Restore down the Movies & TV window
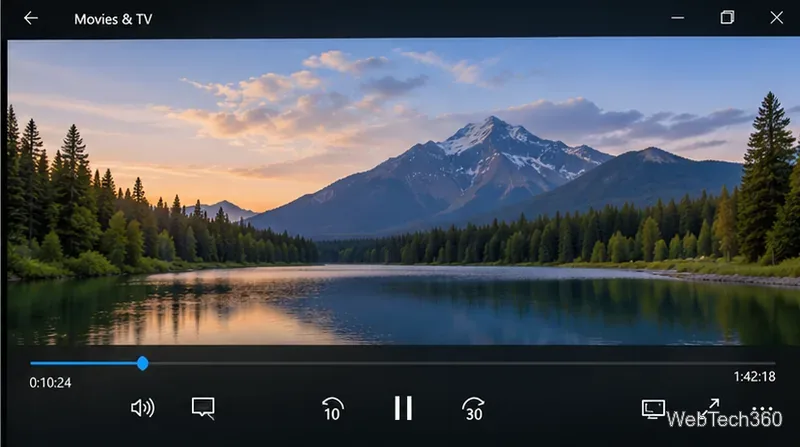The image size is (800, 447). click(x=727, y=18)
